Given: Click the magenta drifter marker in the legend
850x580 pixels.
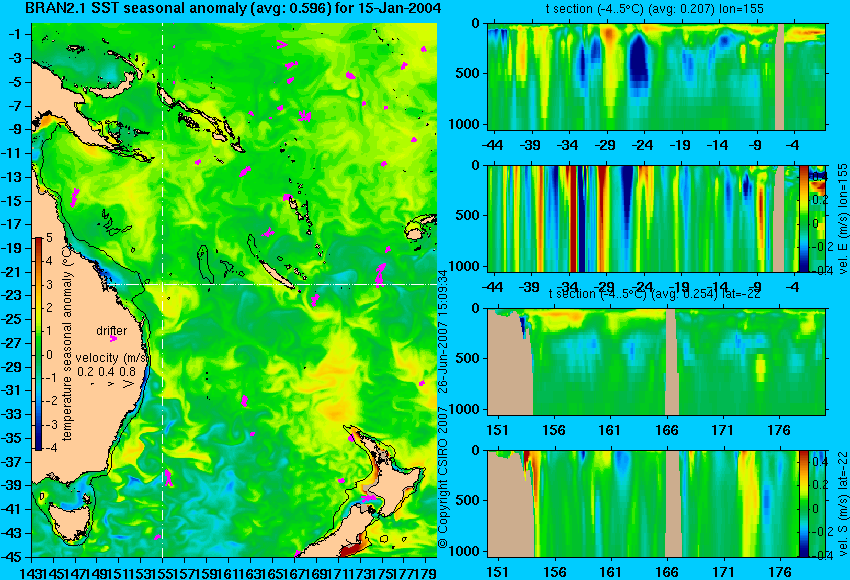Looking at the screenshot, I should tap(113, 339).
